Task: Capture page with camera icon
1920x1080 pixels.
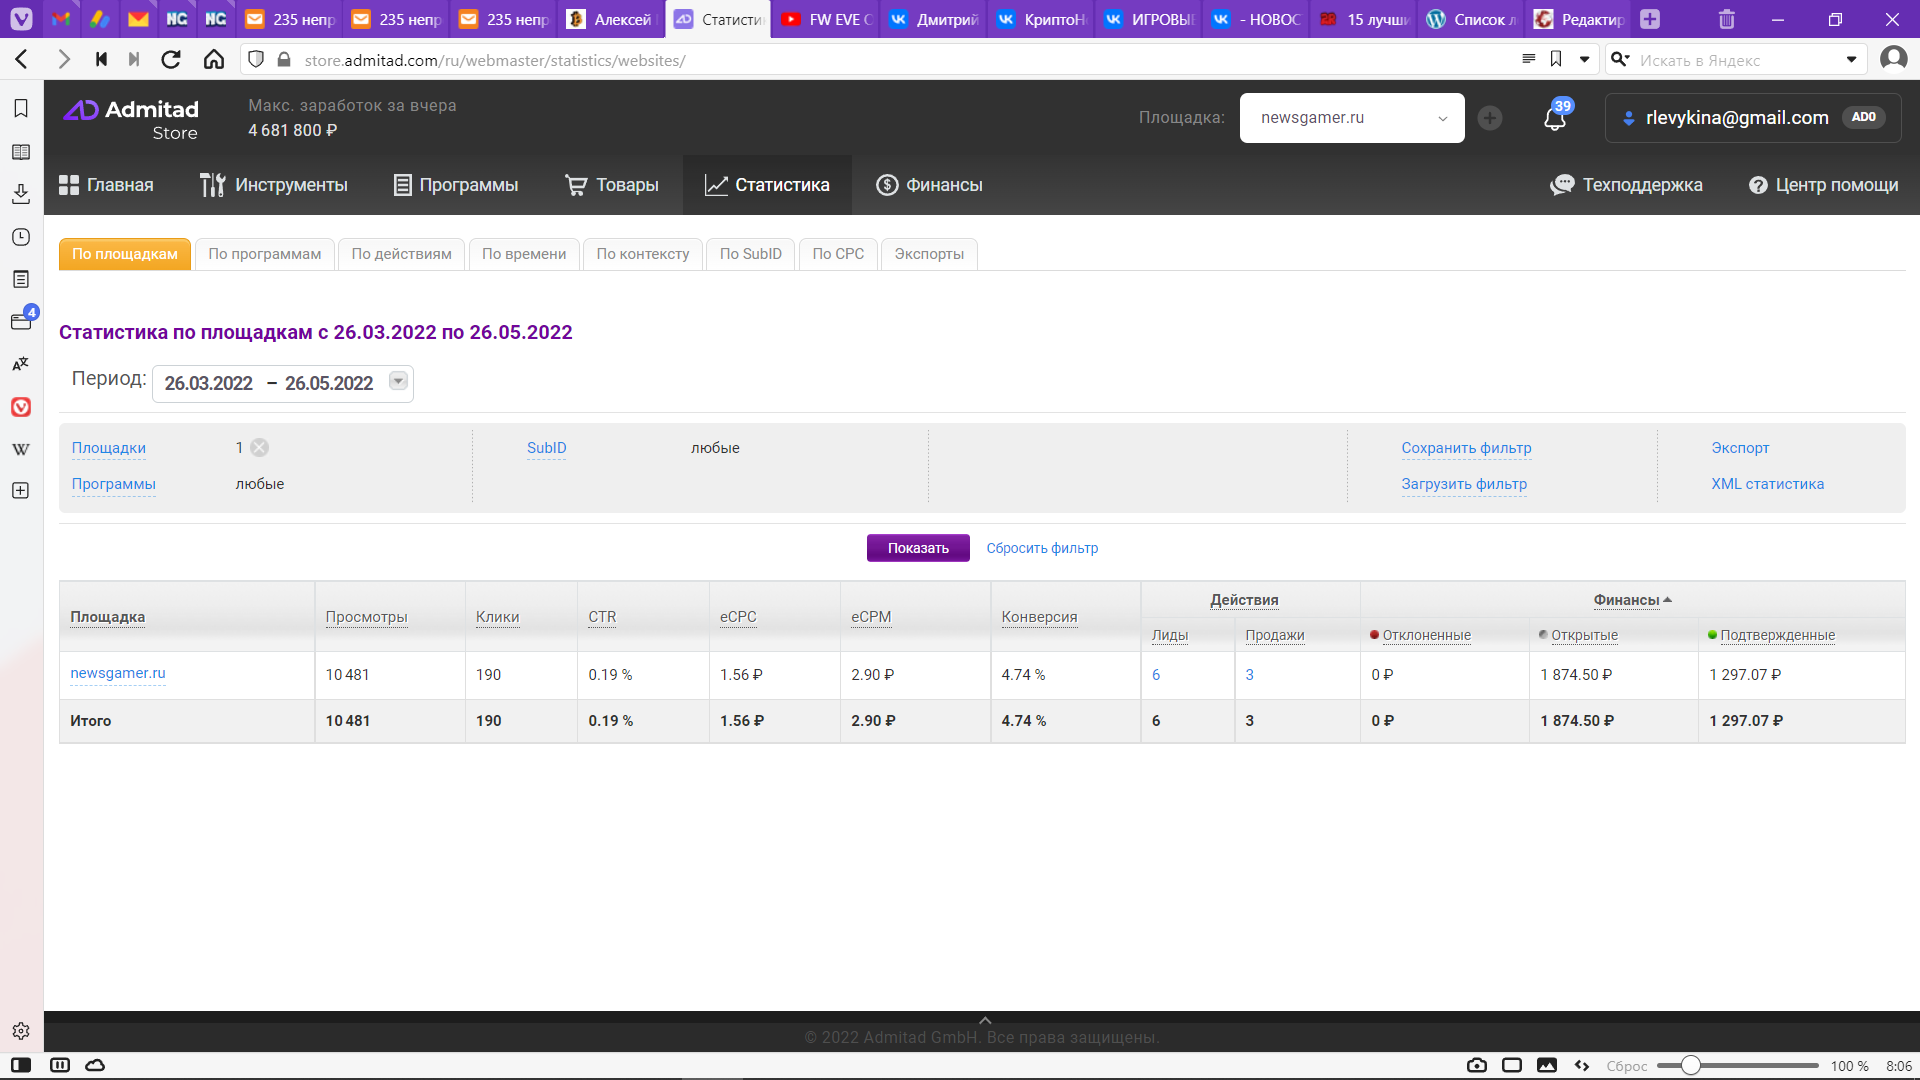Action: tap(1477, 1065)
